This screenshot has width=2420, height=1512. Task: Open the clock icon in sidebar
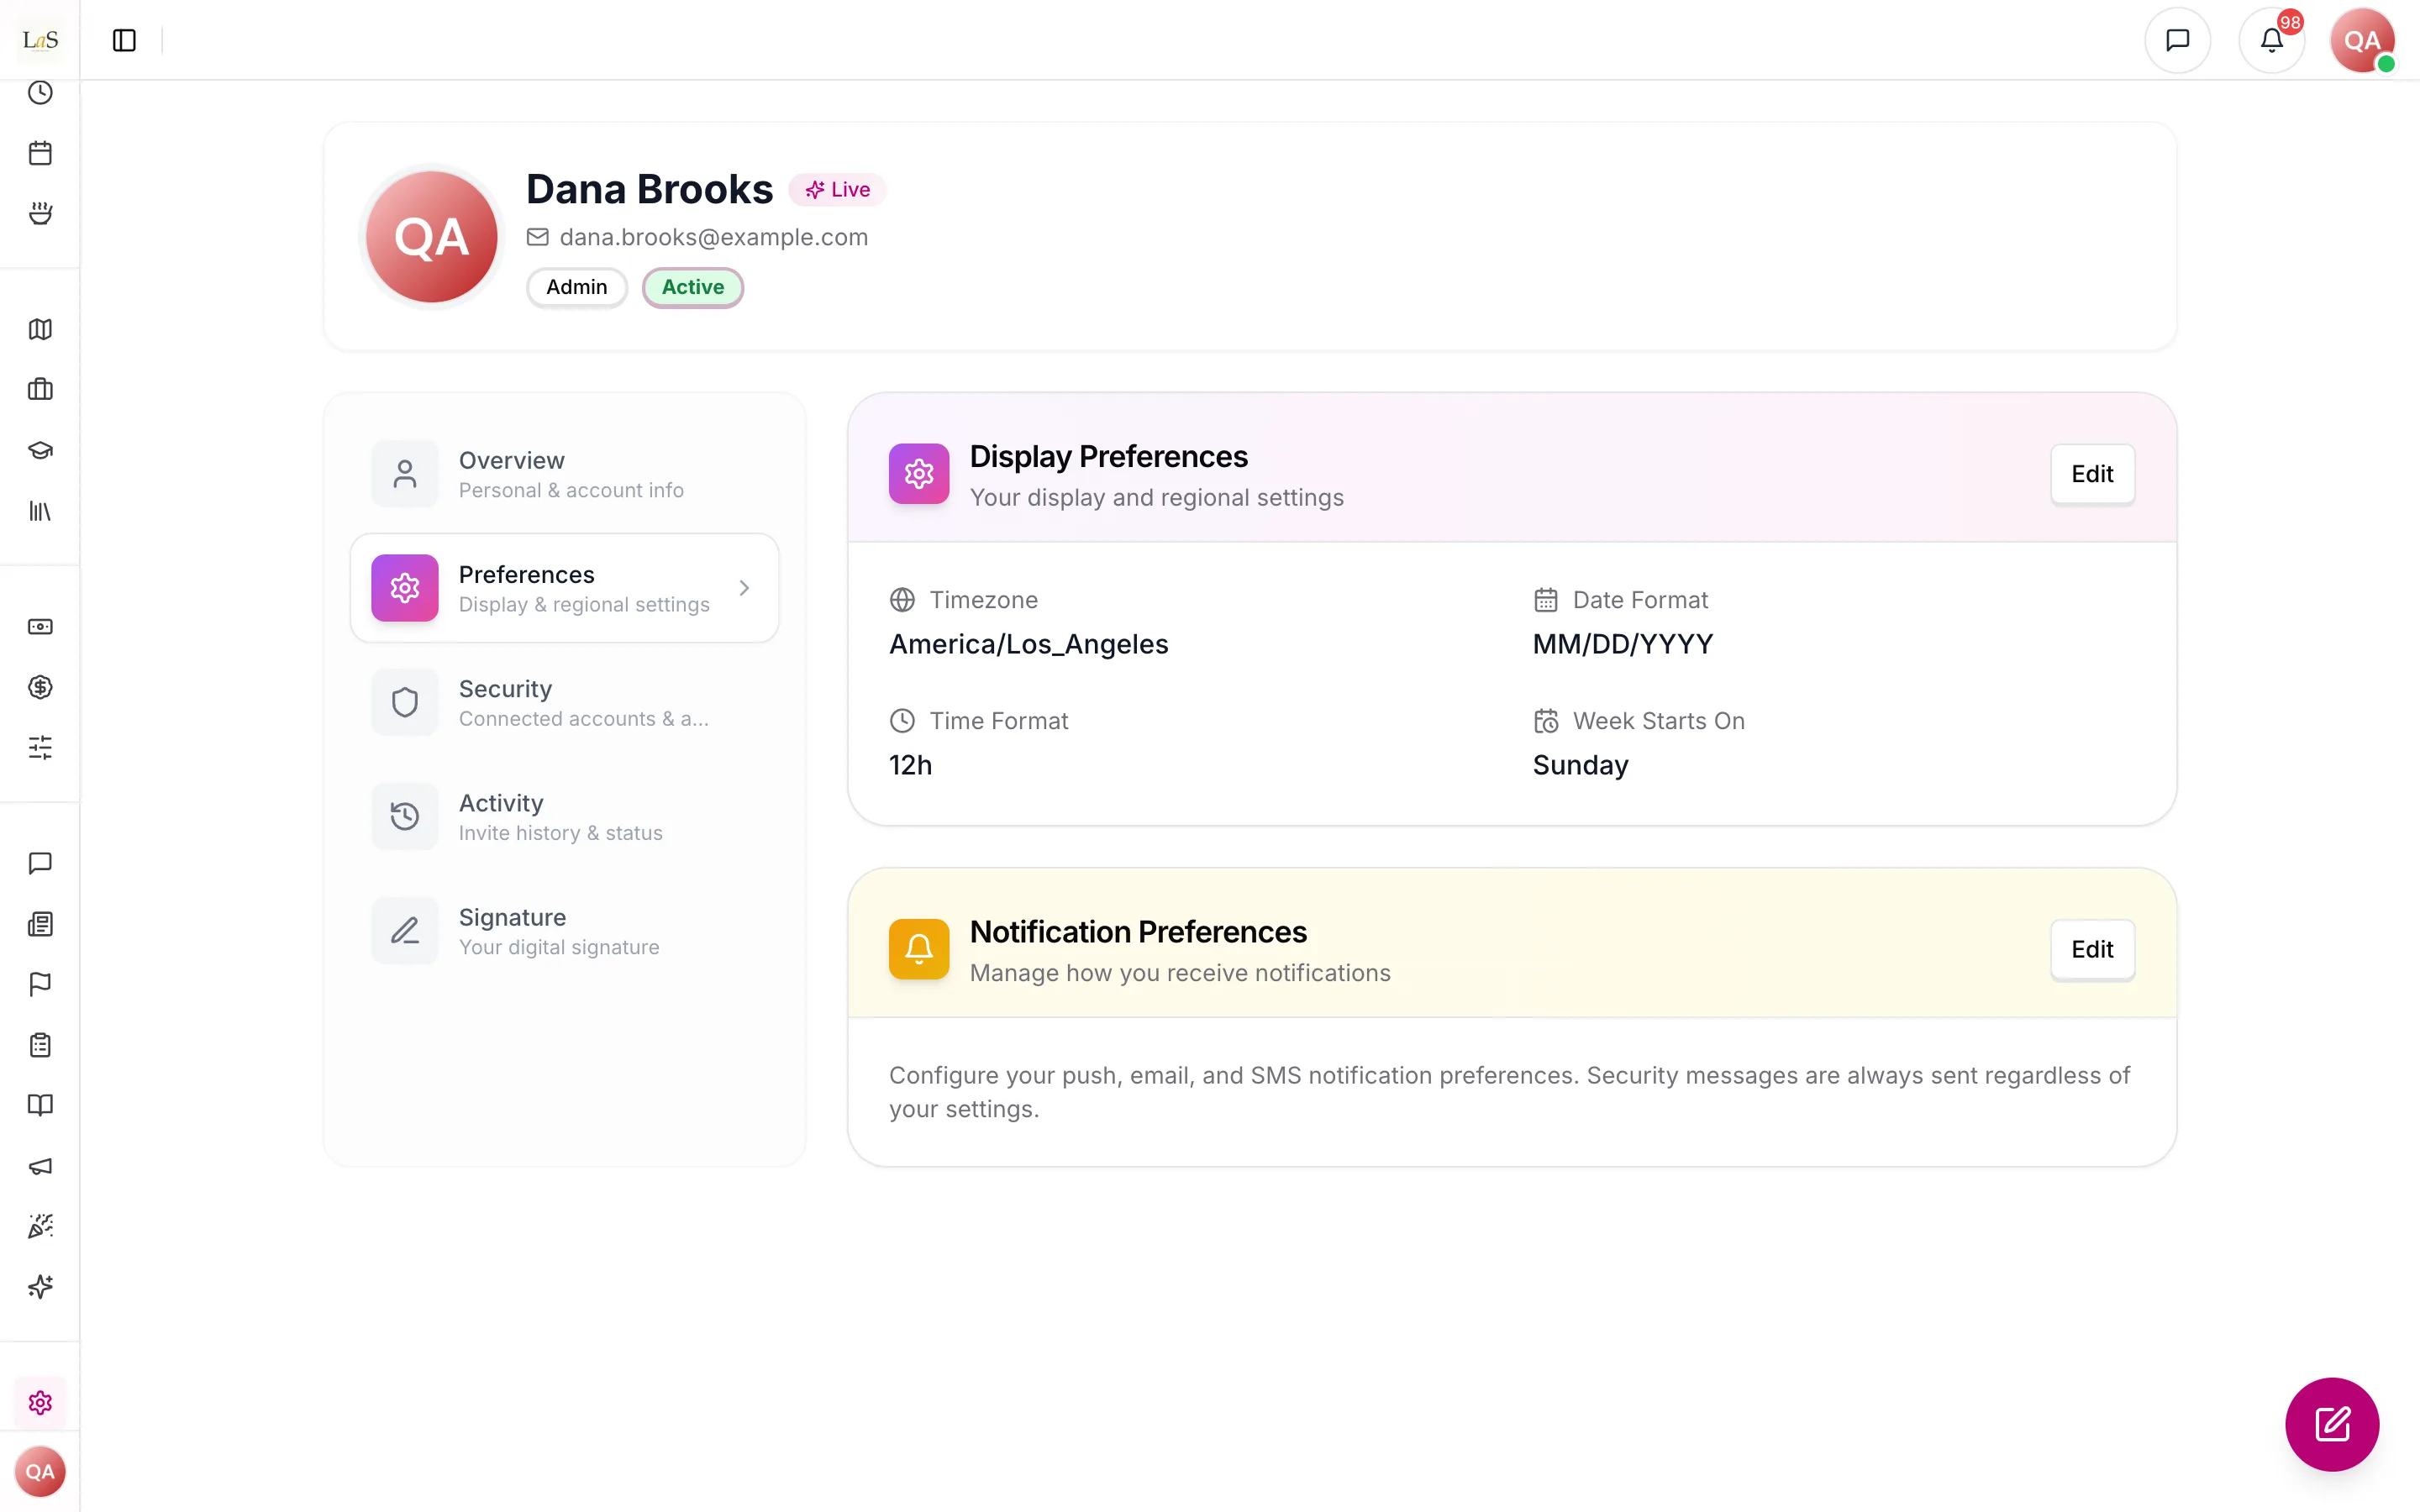40,93
